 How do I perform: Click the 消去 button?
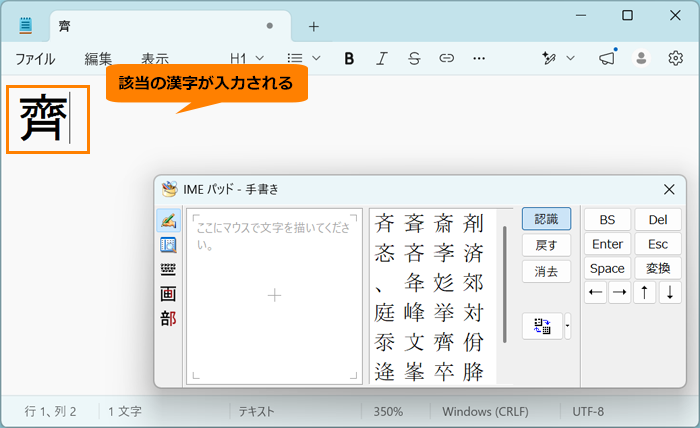(x=546, y=271)
